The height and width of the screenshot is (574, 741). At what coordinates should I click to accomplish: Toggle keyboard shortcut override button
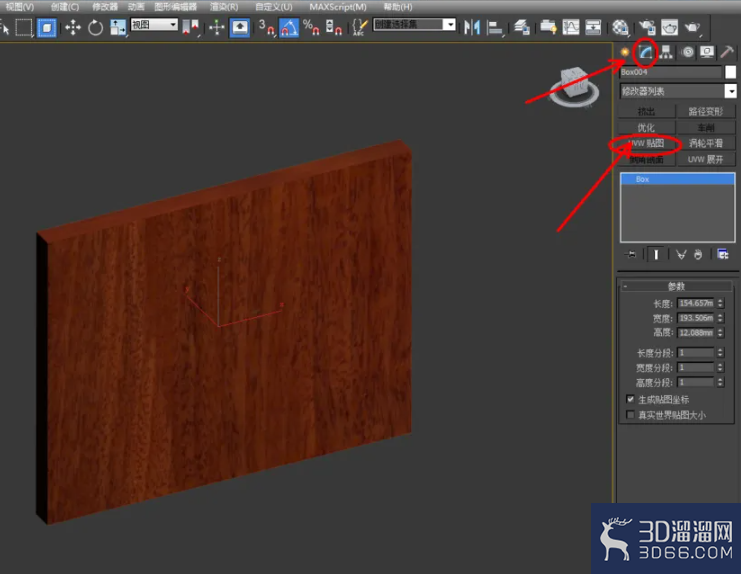[x=240, y=27]
